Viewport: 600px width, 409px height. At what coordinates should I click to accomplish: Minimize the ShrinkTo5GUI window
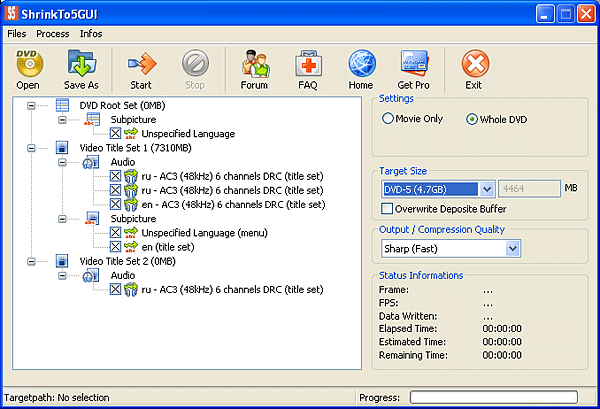(x=545, y=14)
